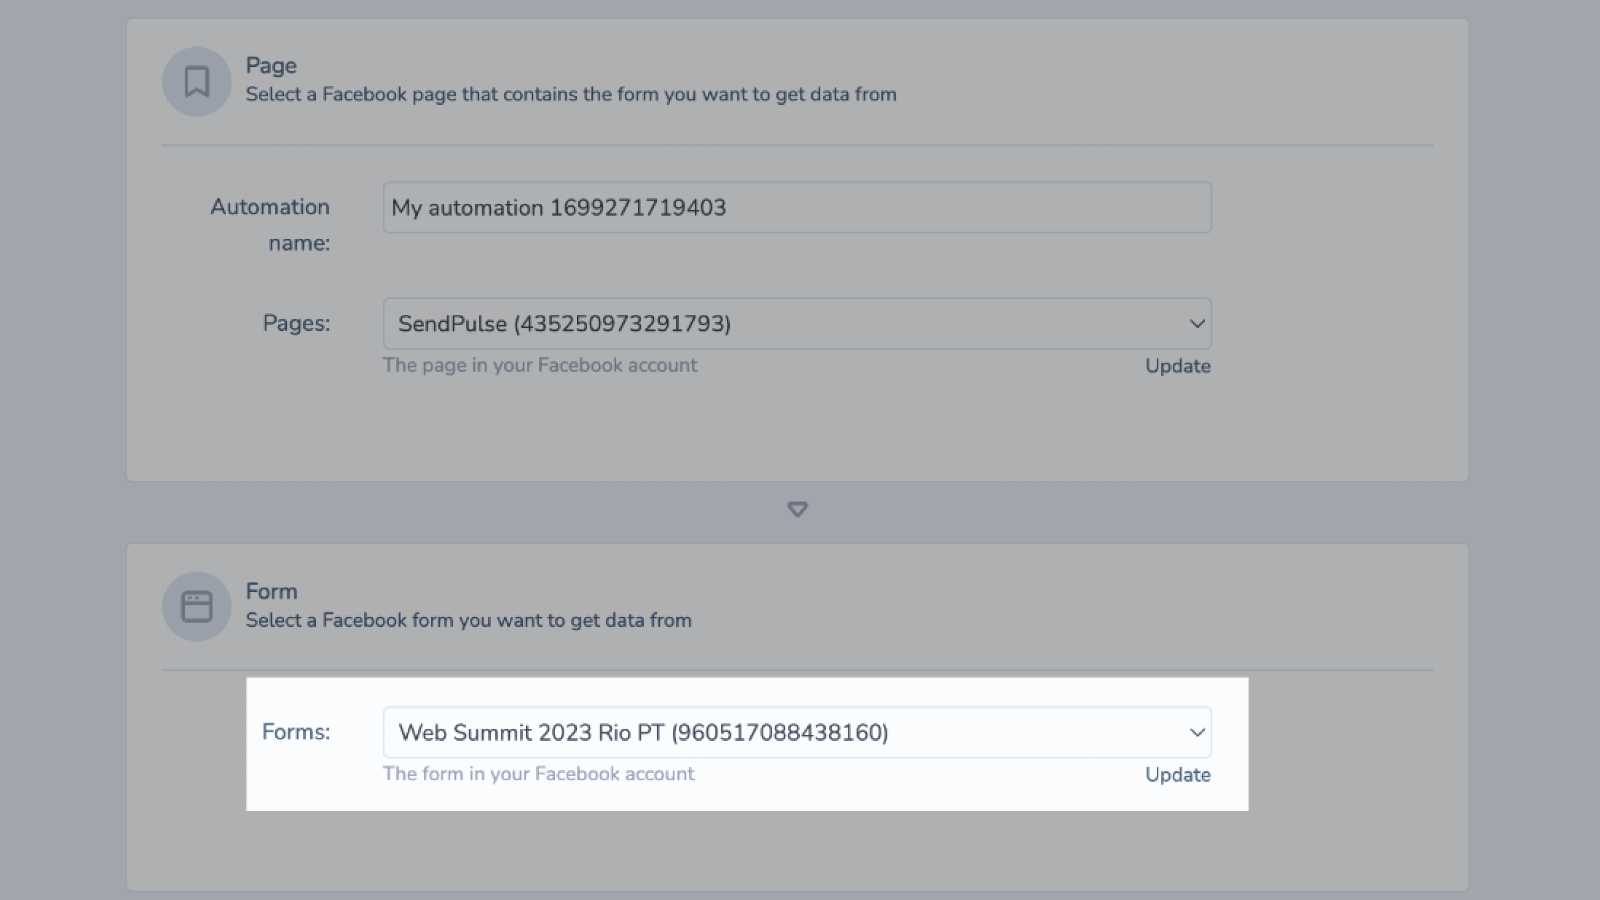Image resolution: width=1600 pixels, height=900 pixels.
Task: Click the "Pages:" field label
Action: (x=296, y=323)
